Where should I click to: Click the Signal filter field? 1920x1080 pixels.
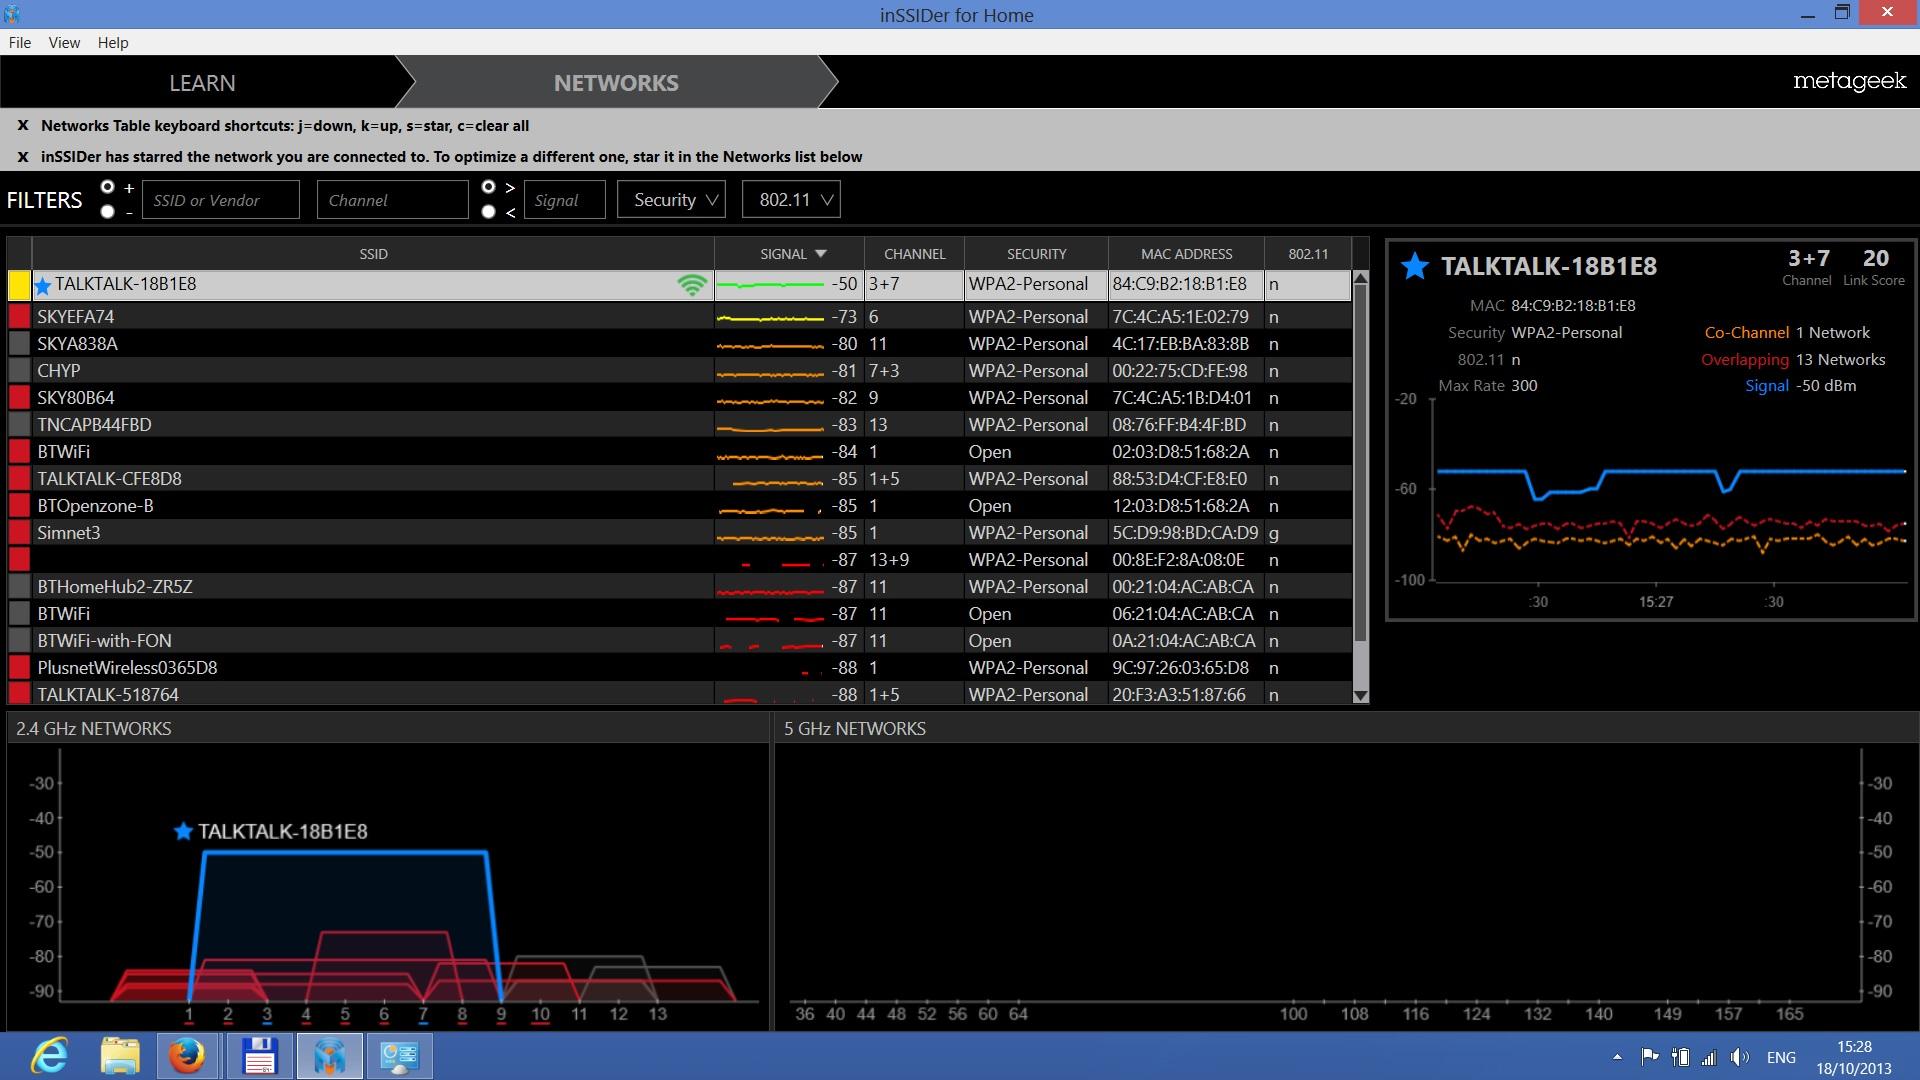[565, 200]
